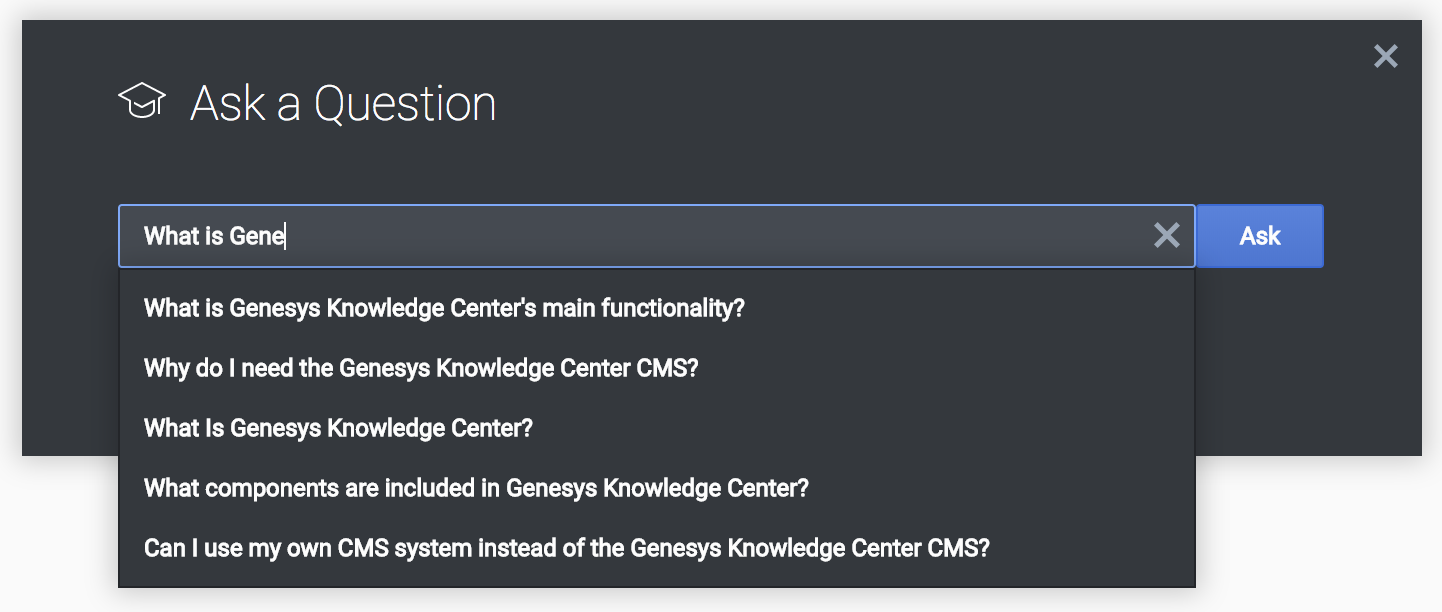This screenshot has height=612, width=1442.
Task: Open the suggestion about included components
Action: click(x=476, y=488)
